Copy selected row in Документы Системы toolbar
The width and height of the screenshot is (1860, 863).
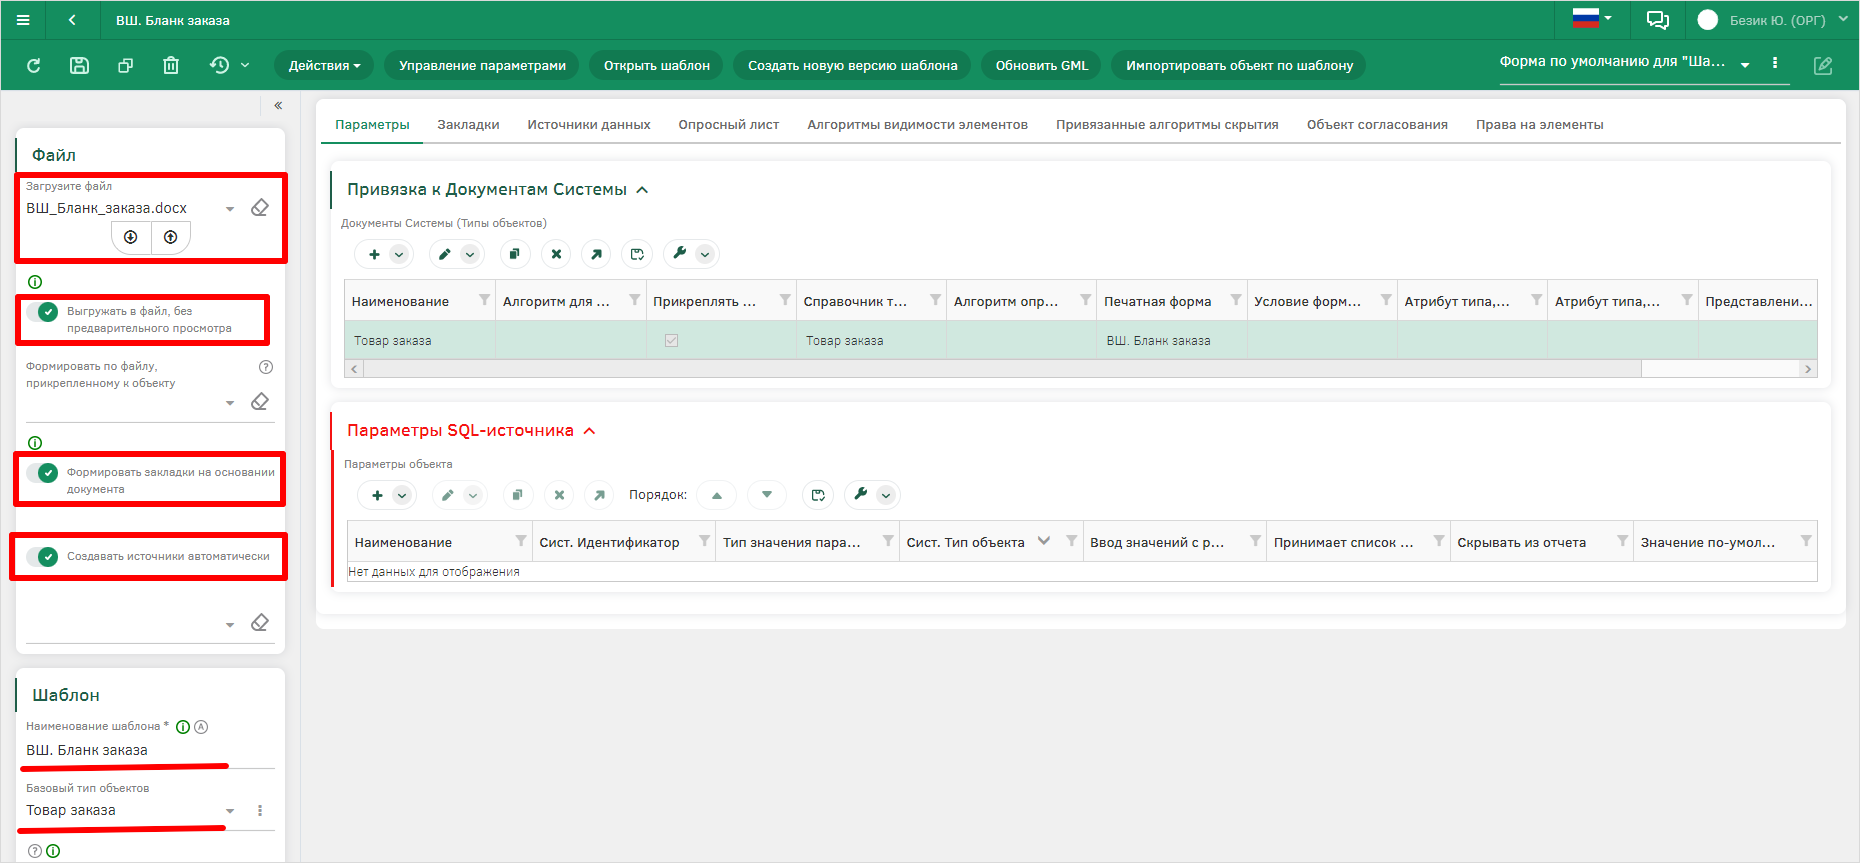514,254
